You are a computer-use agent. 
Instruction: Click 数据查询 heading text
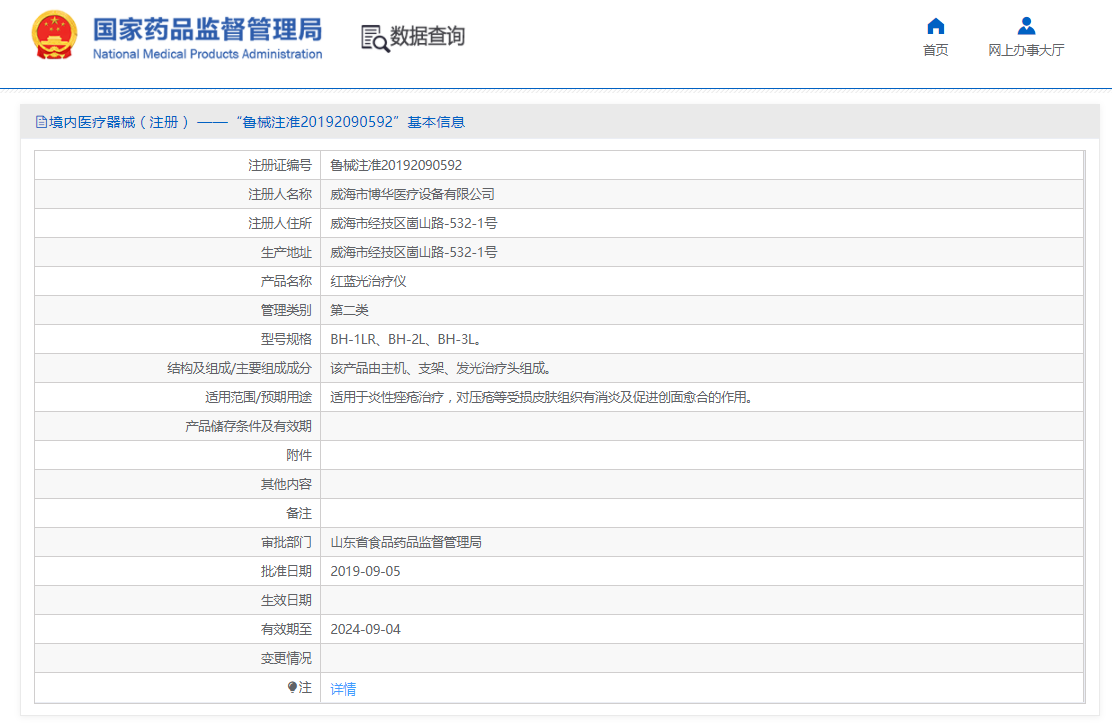point(428,35)
